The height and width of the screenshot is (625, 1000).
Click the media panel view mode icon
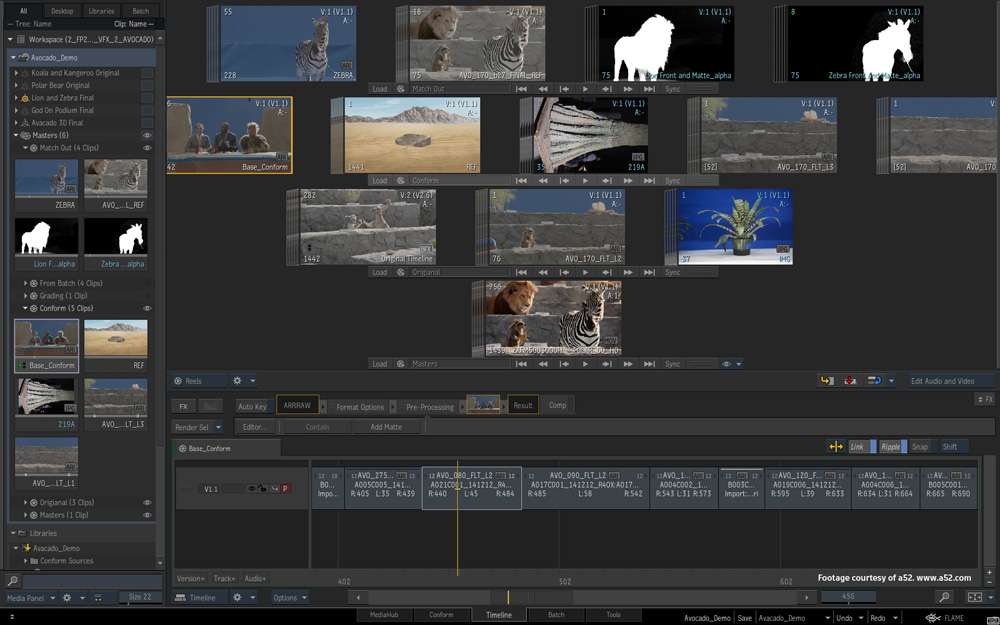pos(98,598)
